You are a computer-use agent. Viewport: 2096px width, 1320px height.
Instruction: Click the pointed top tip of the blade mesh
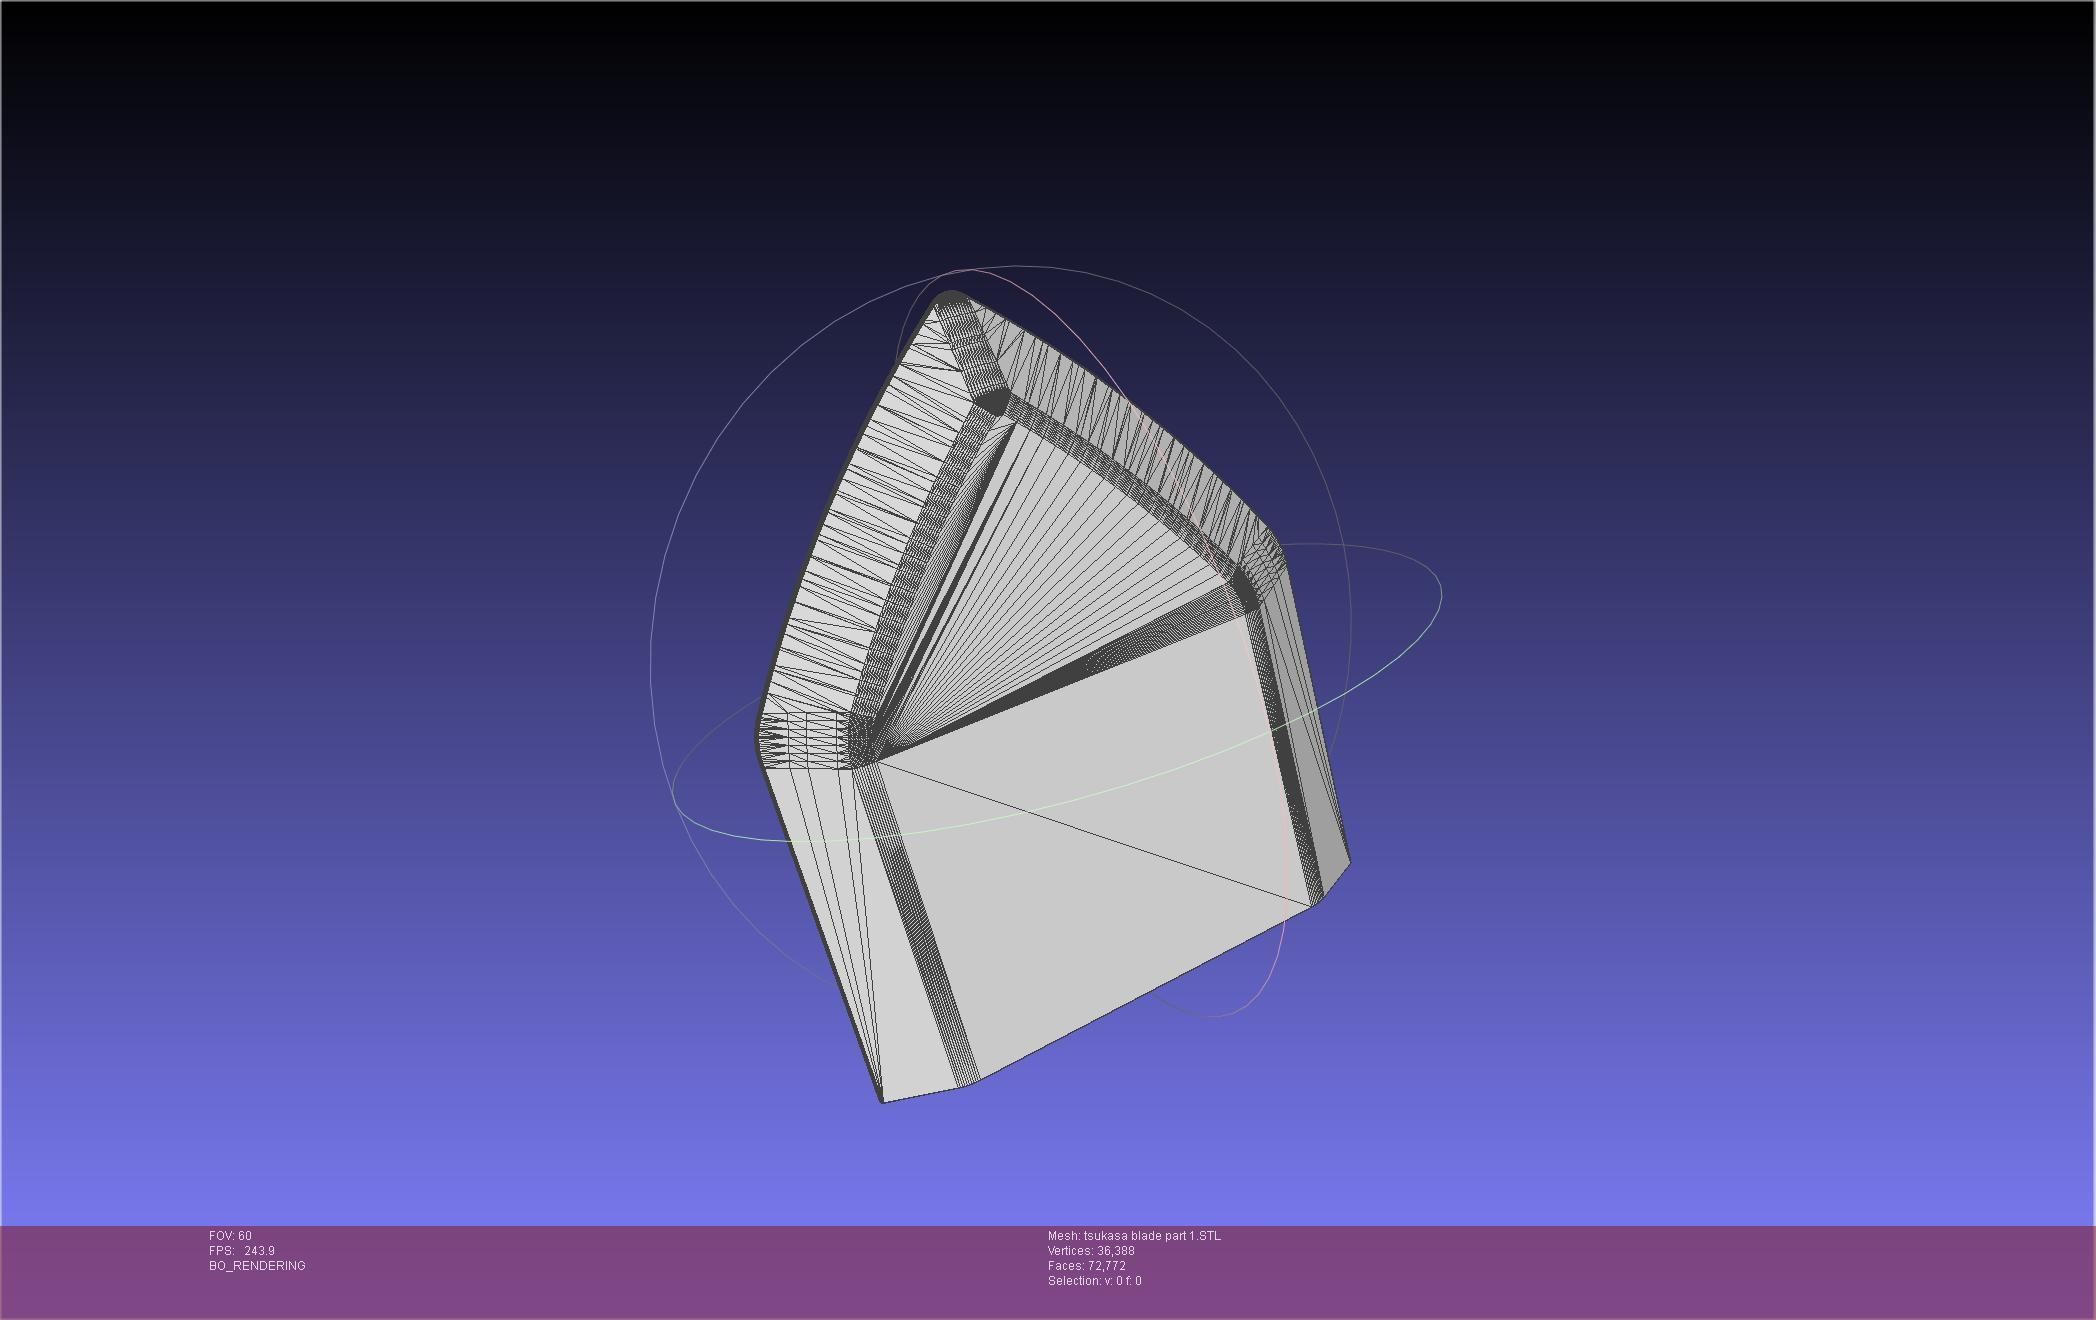click(949, 296)
